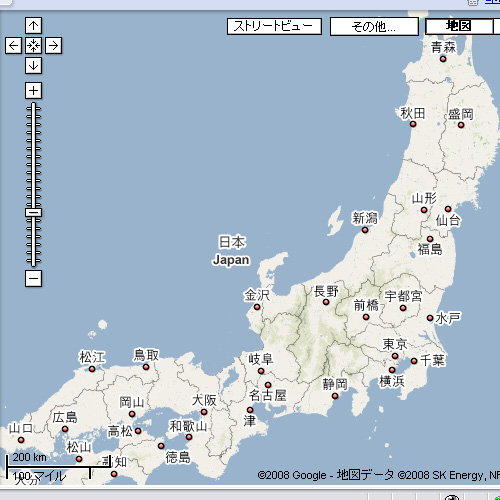
Task: Click the 前橋 city marker
Action: tap(366, 317)
